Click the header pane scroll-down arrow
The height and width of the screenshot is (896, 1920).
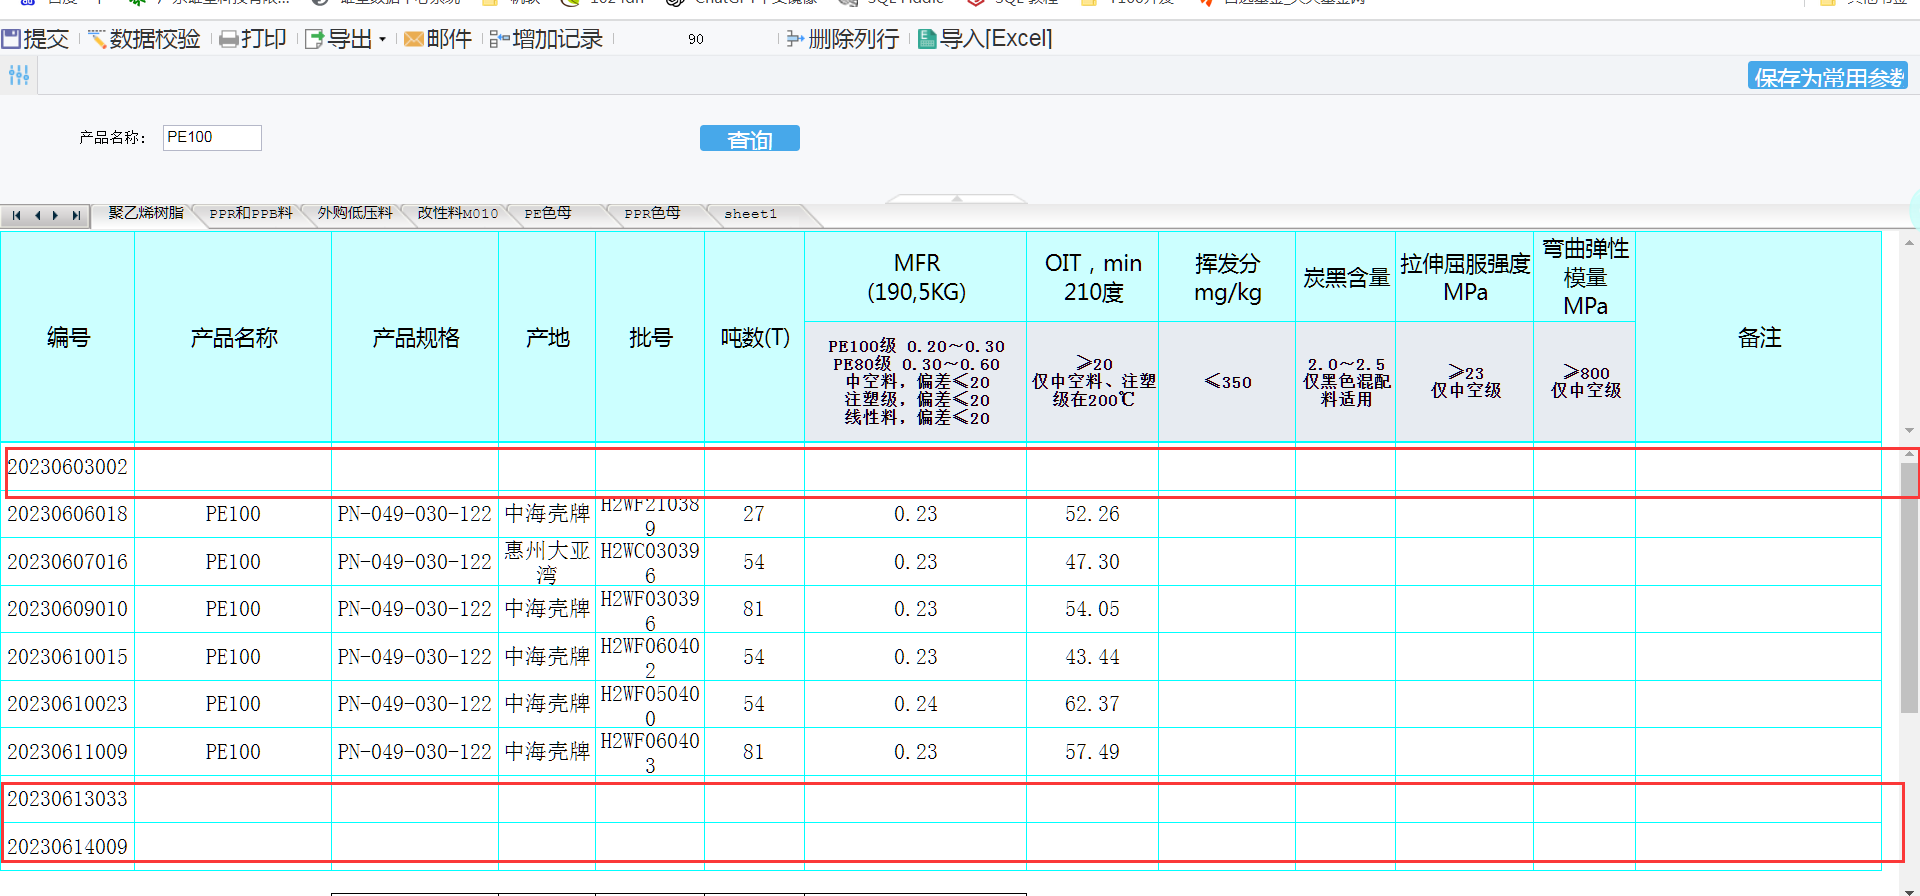[1909, 430]
